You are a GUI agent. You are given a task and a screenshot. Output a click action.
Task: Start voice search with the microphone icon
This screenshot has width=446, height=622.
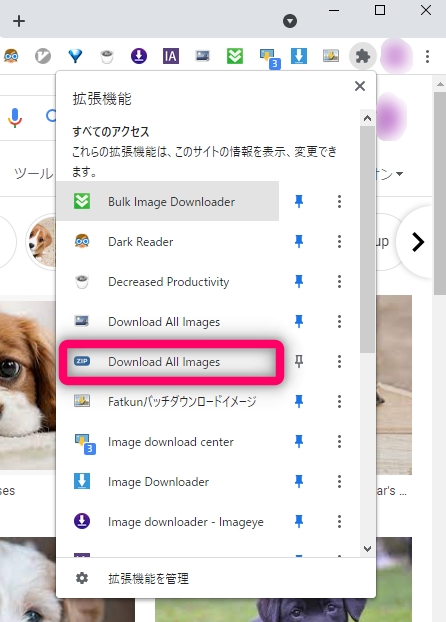coord(15,117)
